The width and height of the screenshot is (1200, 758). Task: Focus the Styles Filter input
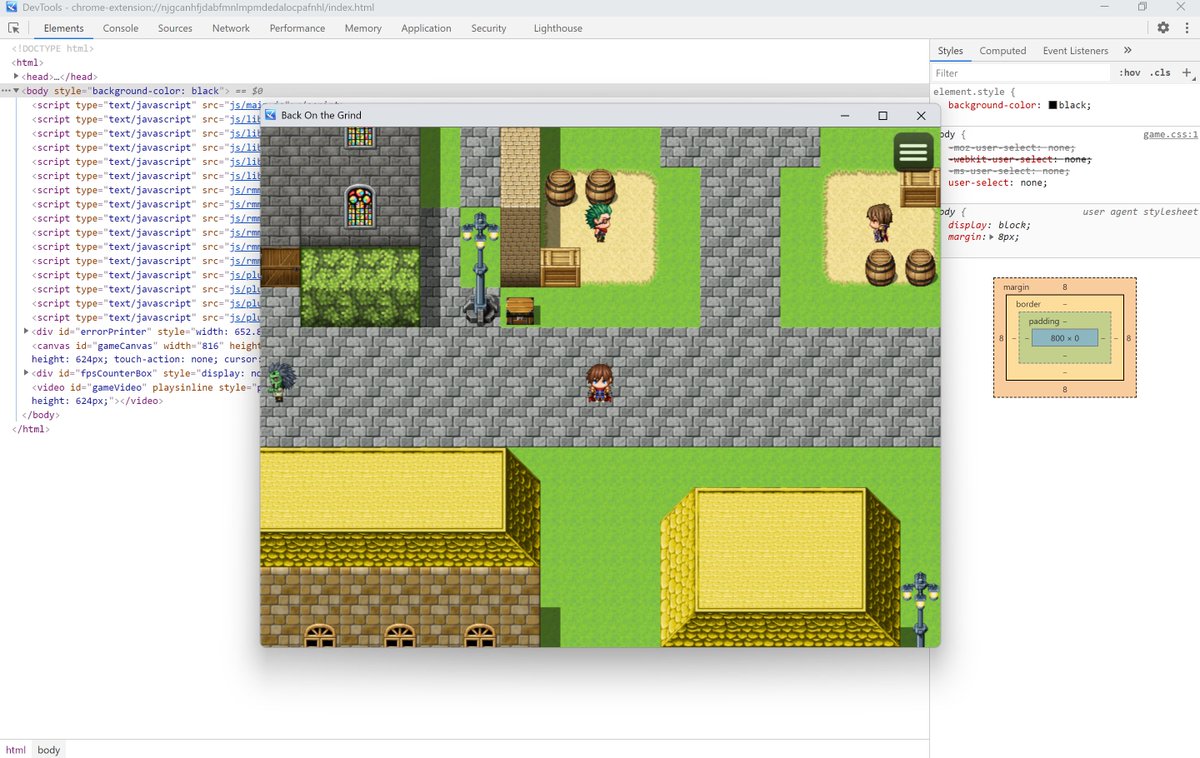pyautogui.click(x=1020, y=73)
